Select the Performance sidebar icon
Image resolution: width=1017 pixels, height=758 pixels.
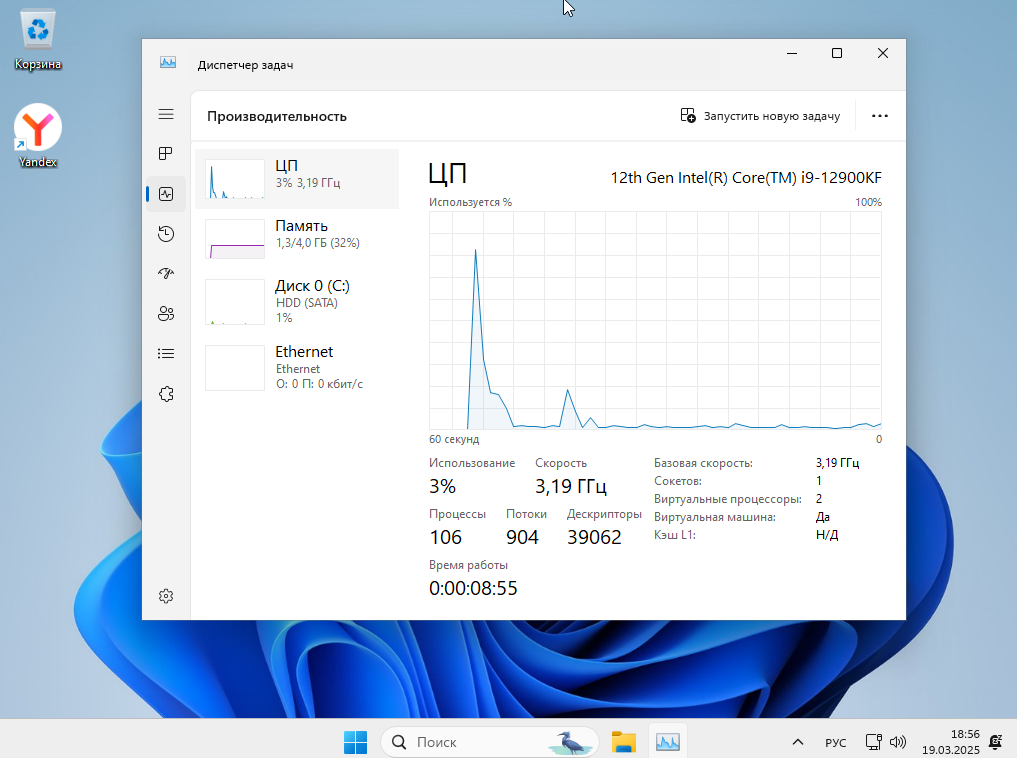tap(166, 194)
